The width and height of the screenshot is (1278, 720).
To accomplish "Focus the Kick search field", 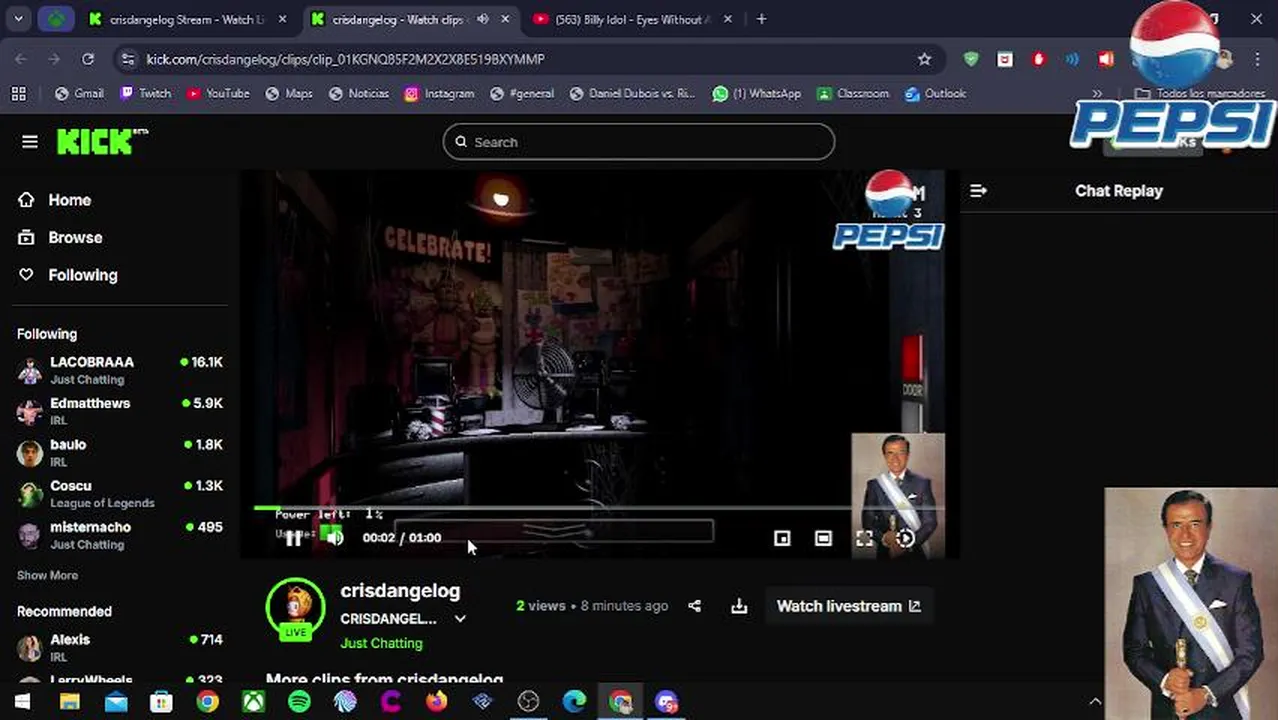I will point(639,142).
